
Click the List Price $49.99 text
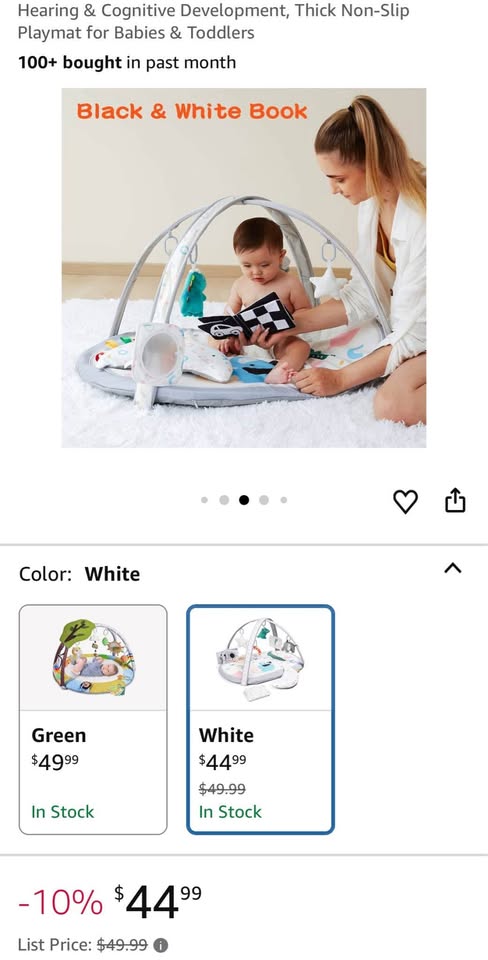point(83,945)
